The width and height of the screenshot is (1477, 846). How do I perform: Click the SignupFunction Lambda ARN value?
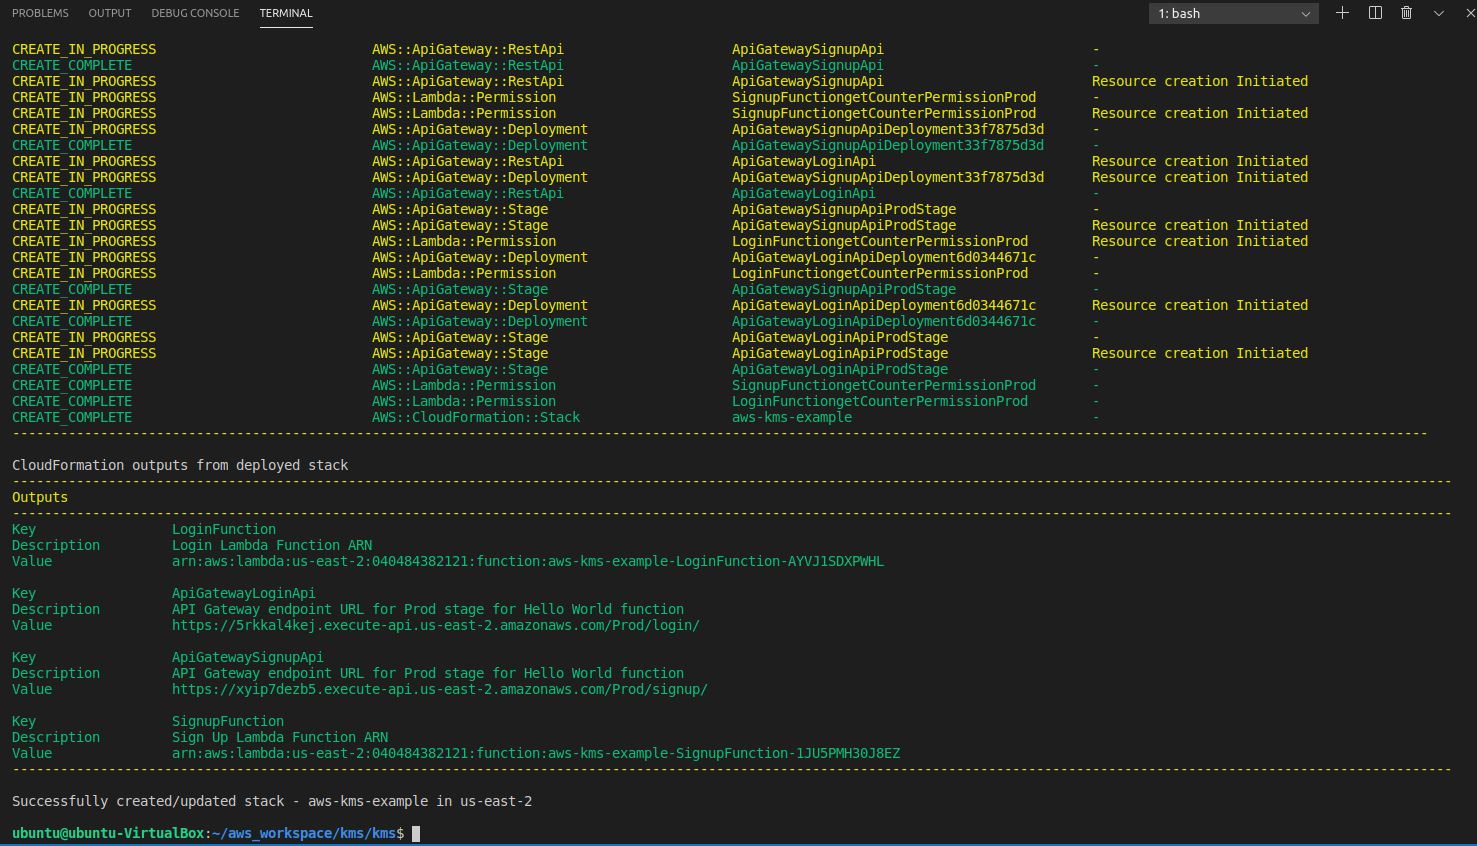[x=536, y=753]
